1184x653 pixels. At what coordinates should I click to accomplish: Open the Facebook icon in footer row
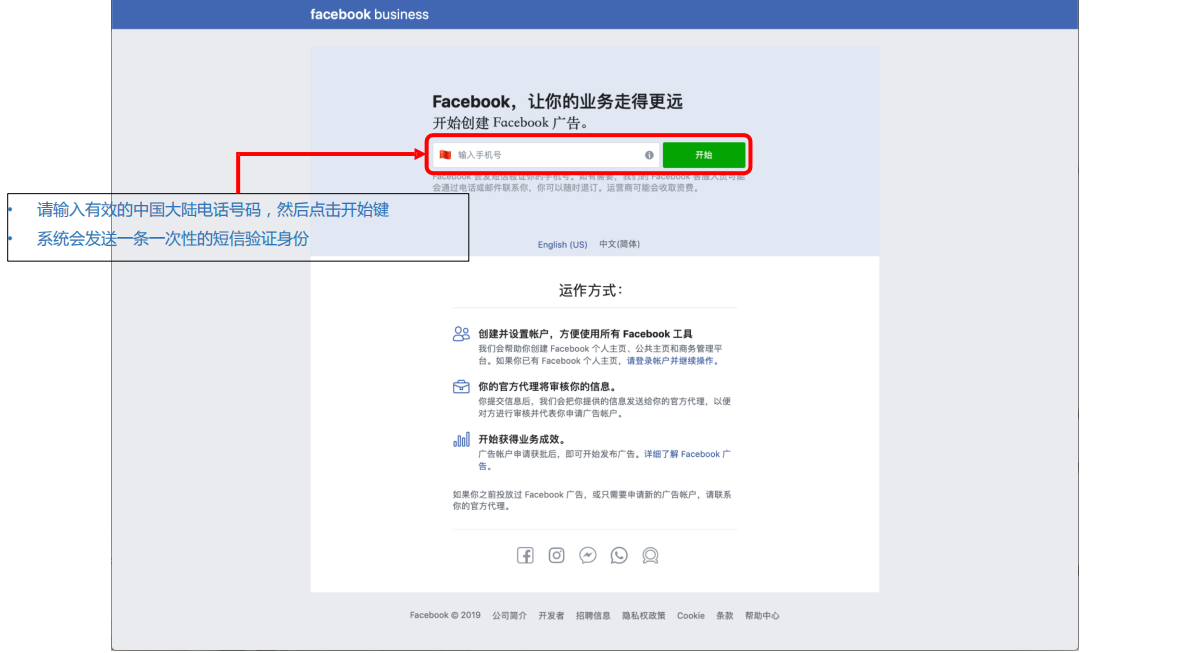click(525, 556)
